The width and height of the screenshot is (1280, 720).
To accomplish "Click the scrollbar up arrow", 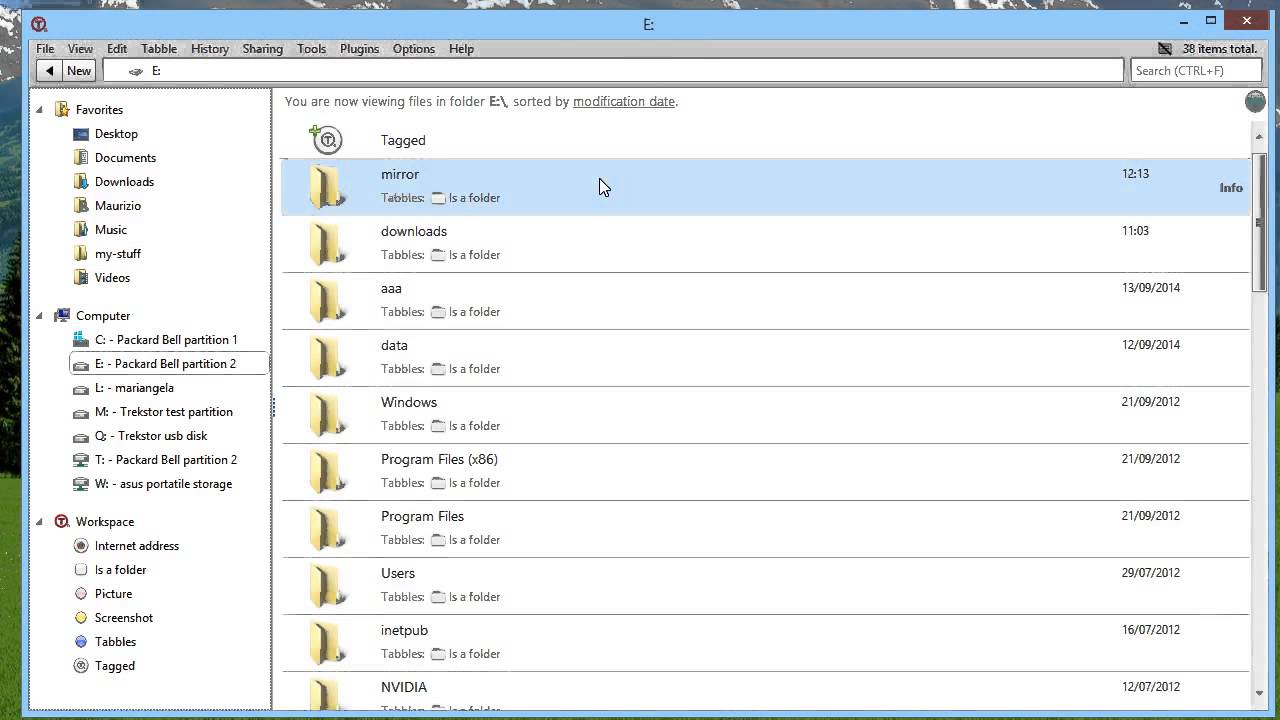I will click(1259, 135).
